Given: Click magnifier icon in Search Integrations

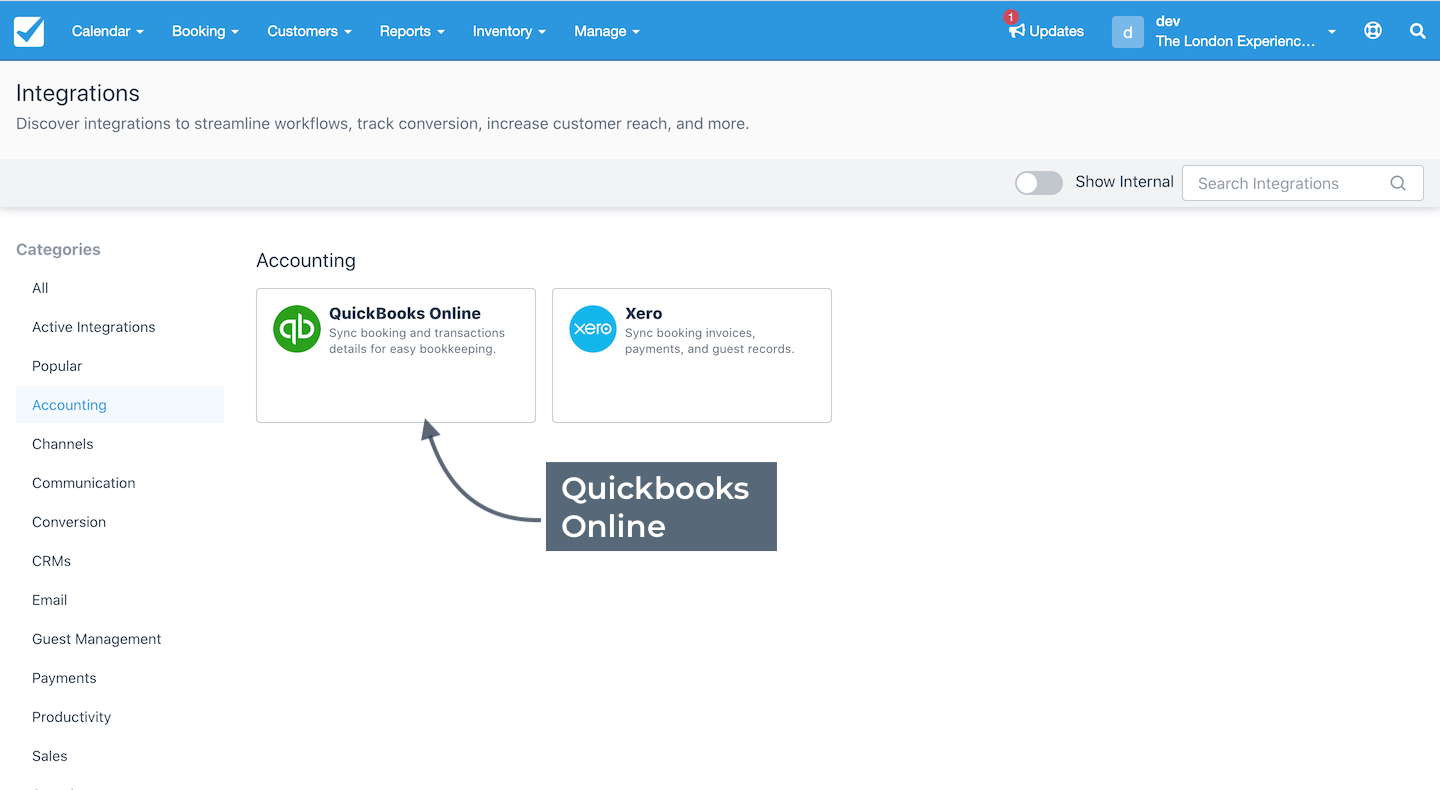Looking at the screenshot, I should [x=1398, y=183].
